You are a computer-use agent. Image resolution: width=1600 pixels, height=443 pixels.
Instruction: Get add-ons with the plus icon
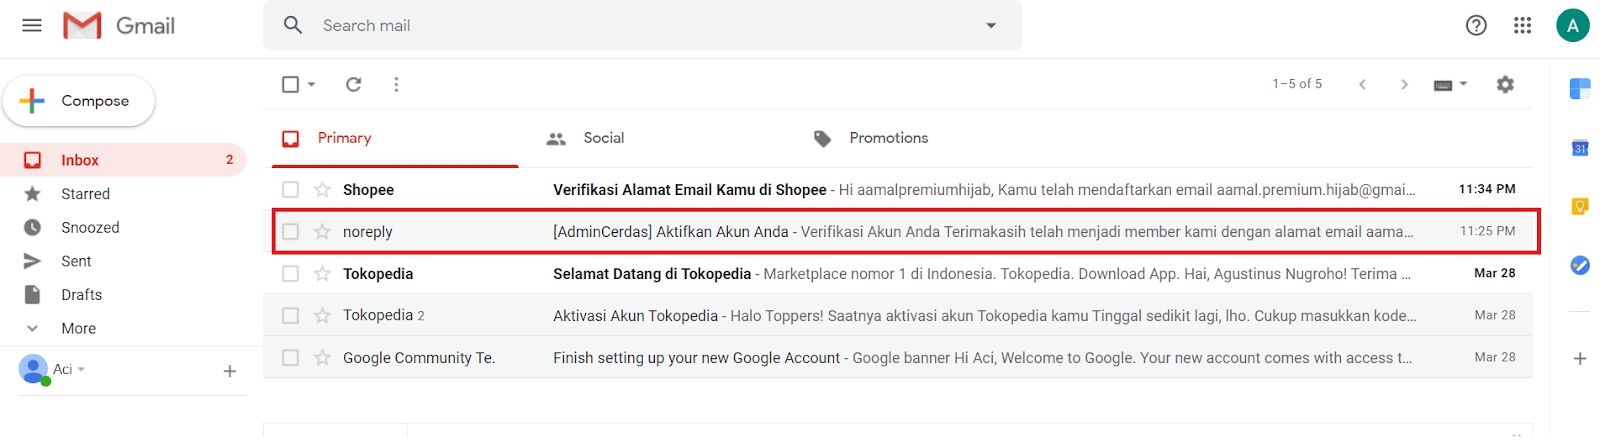[1580, 358]
